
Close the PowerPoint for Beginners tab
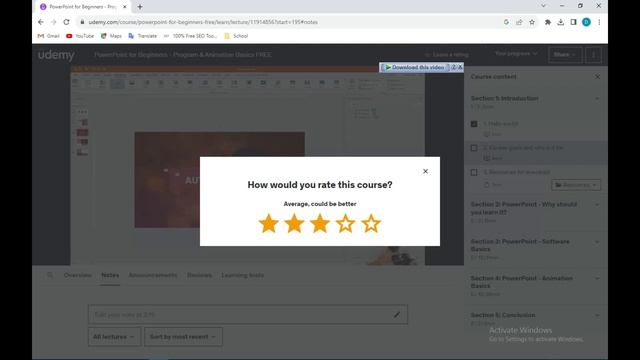point(125,7)
